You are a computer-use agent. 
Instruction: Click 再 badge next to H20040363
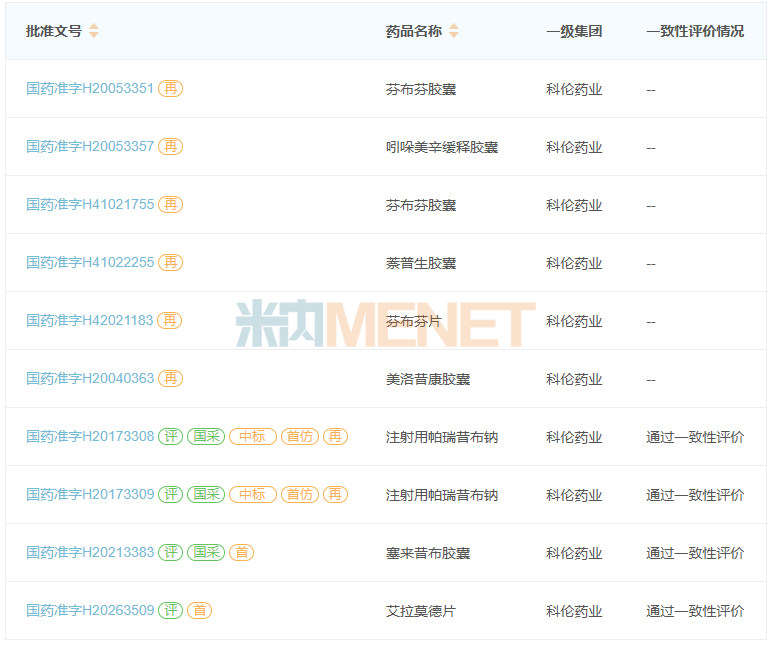coord(170,379)
